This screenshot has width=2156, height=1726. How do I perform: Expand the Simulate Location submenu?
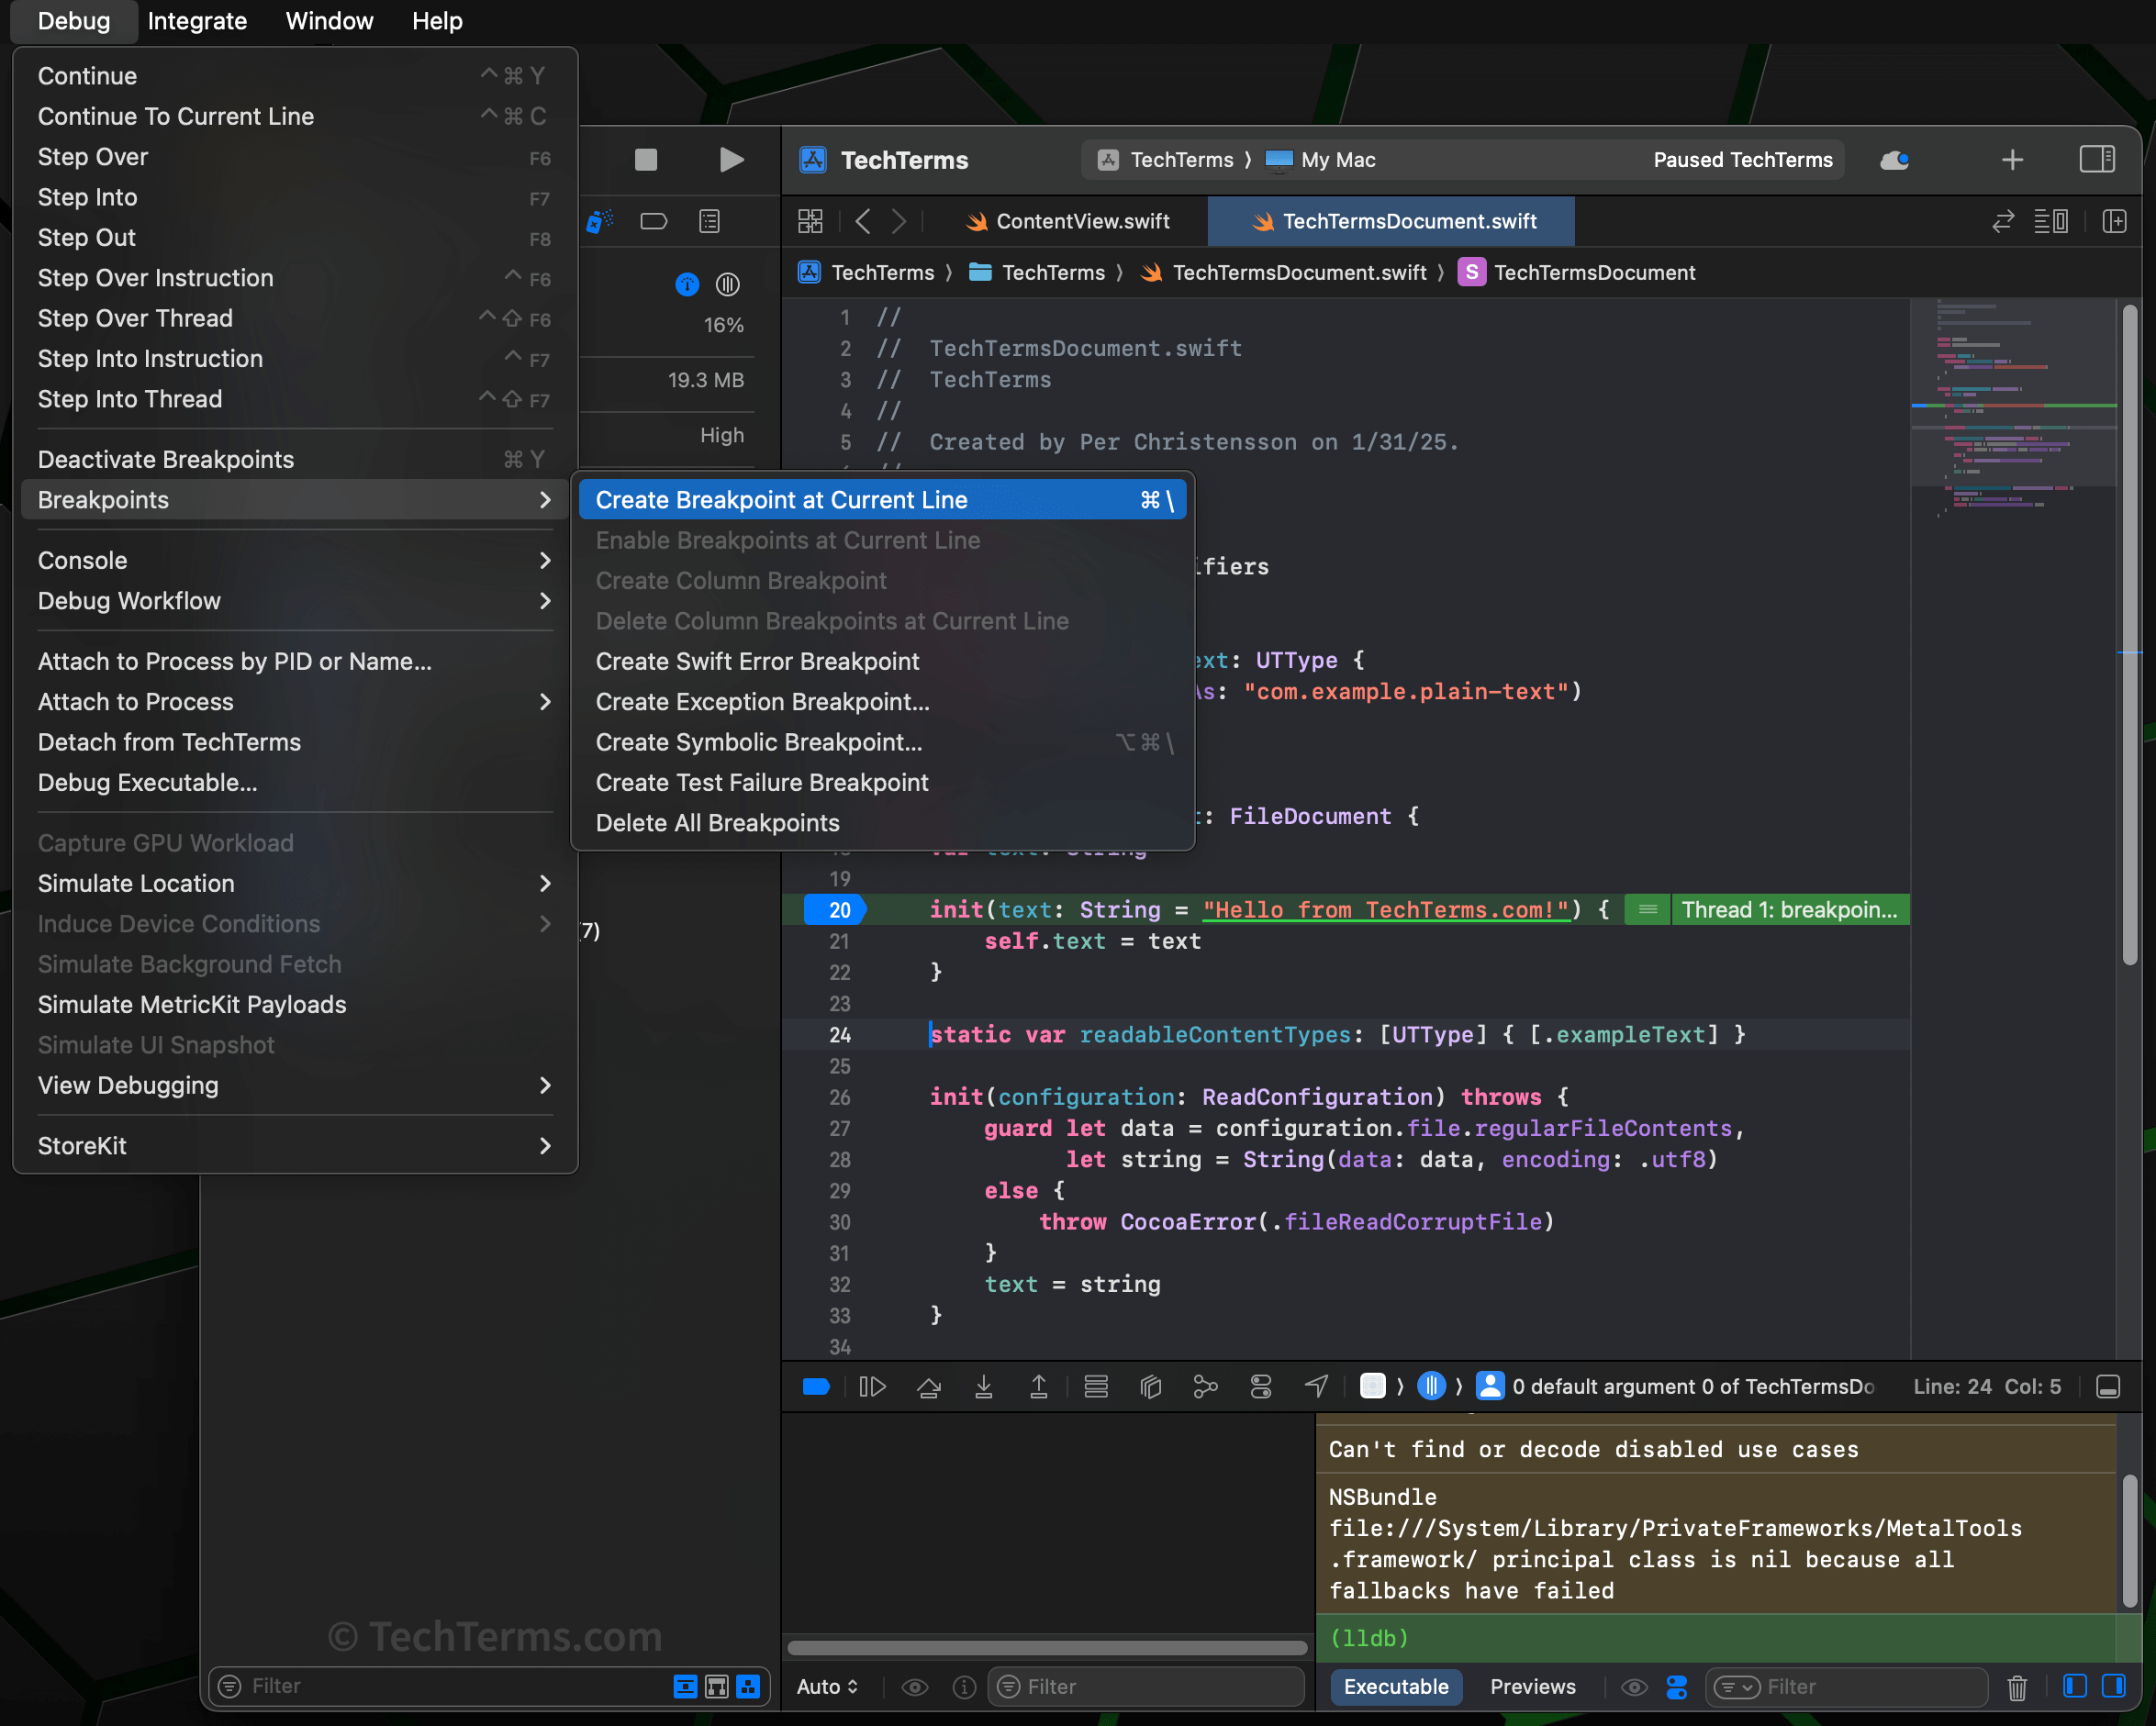point(294,883)
